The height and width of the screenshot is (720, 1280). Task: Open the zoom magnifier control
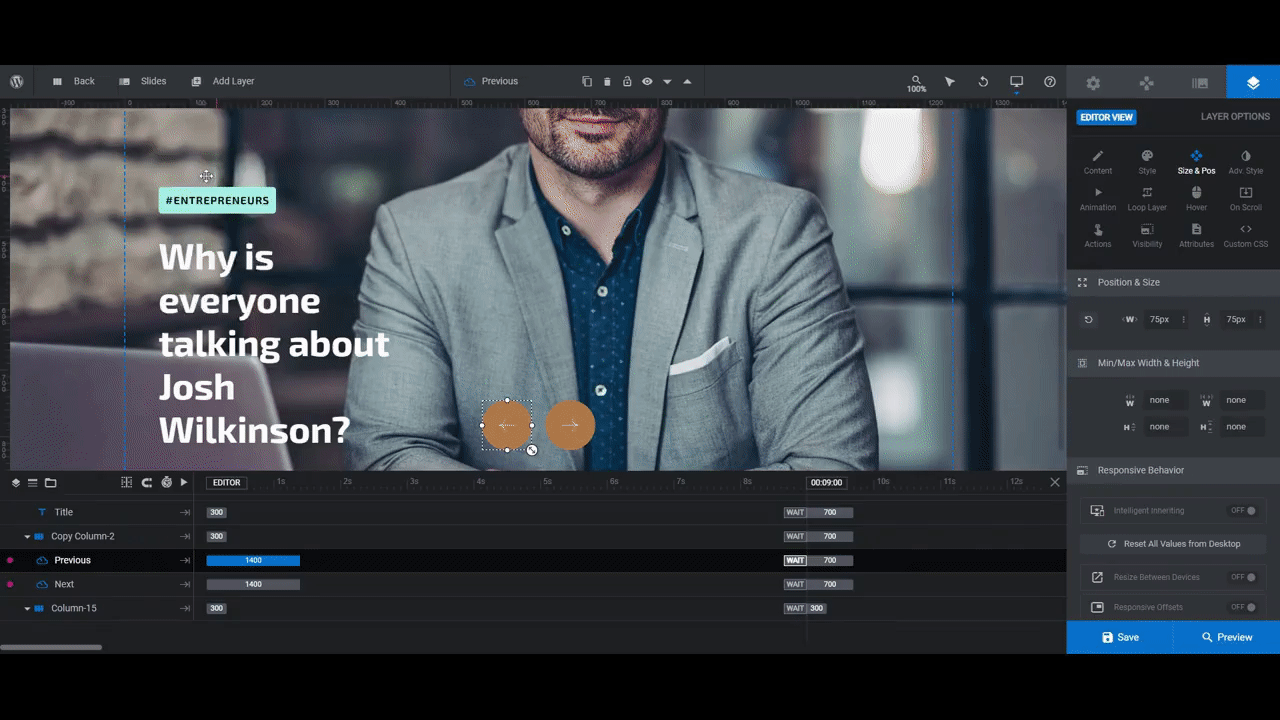tap(916, 83)
